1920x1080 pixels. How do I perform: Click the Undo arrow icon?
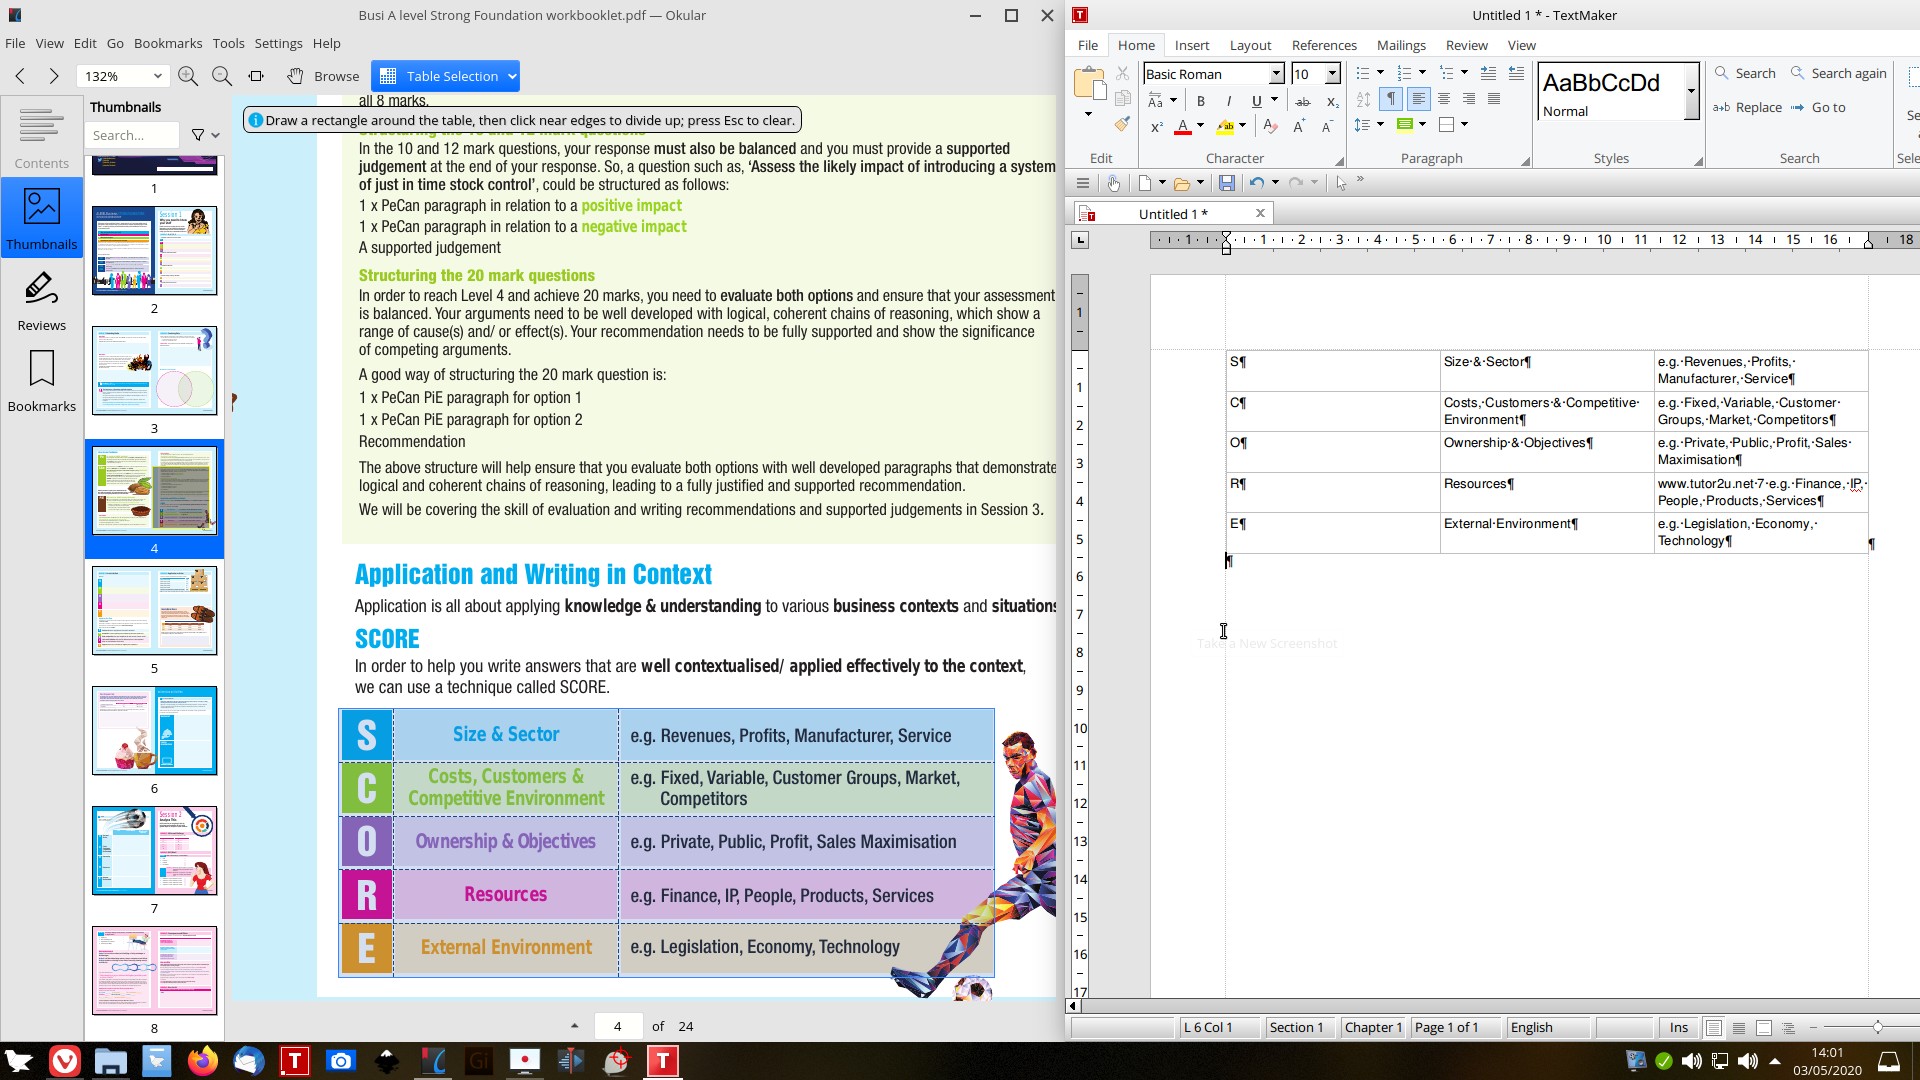(1256, 183)
